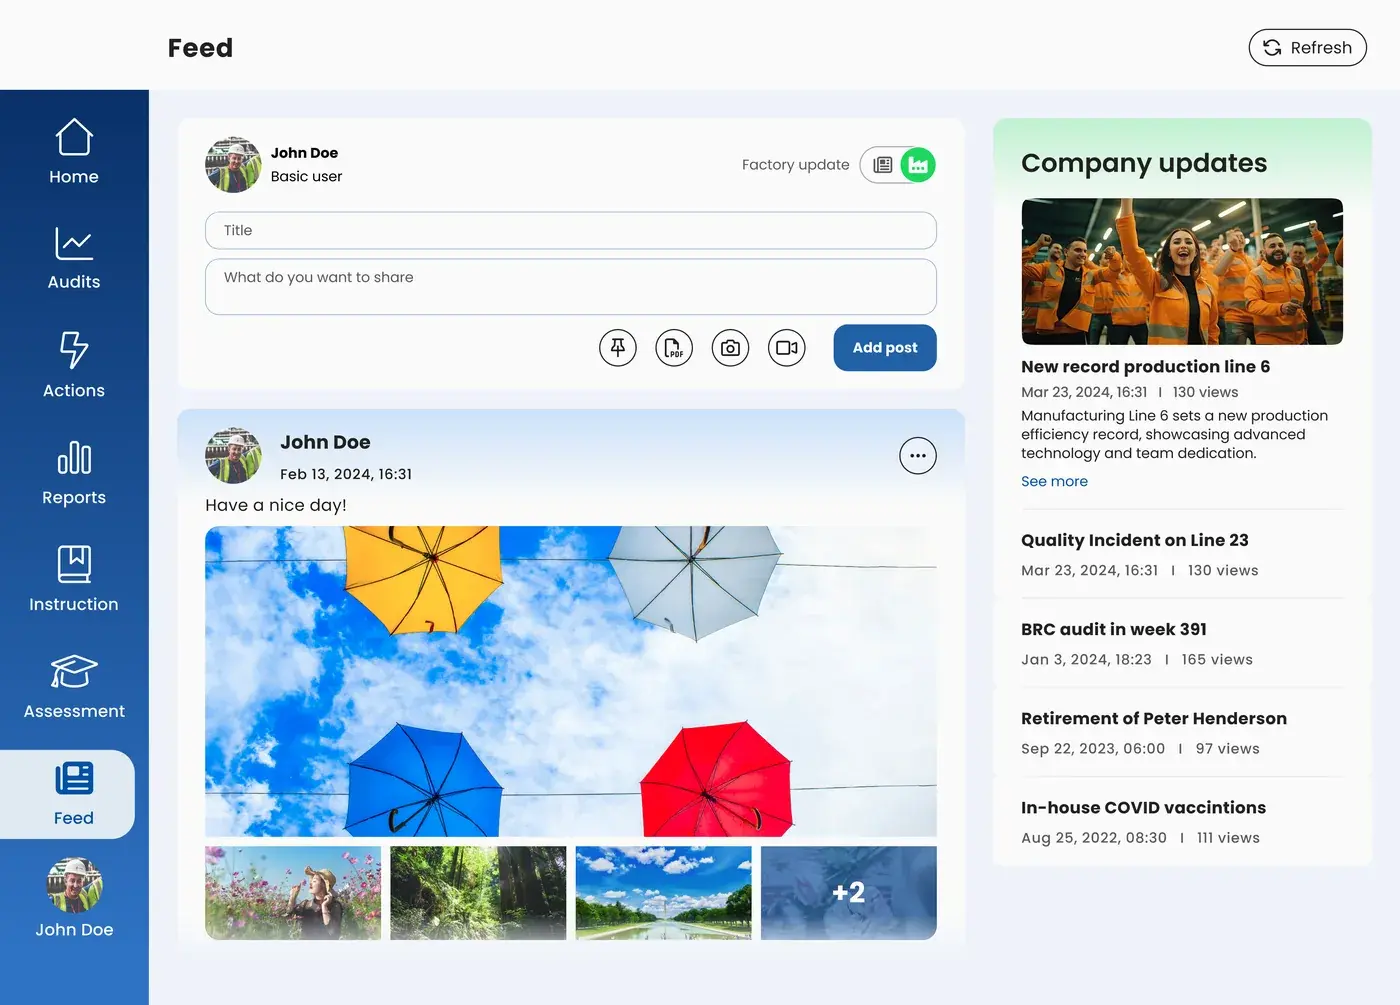Show the +2 additional photos
The height and width of the screenshot is (1005, 1400).
pos(849,893)
